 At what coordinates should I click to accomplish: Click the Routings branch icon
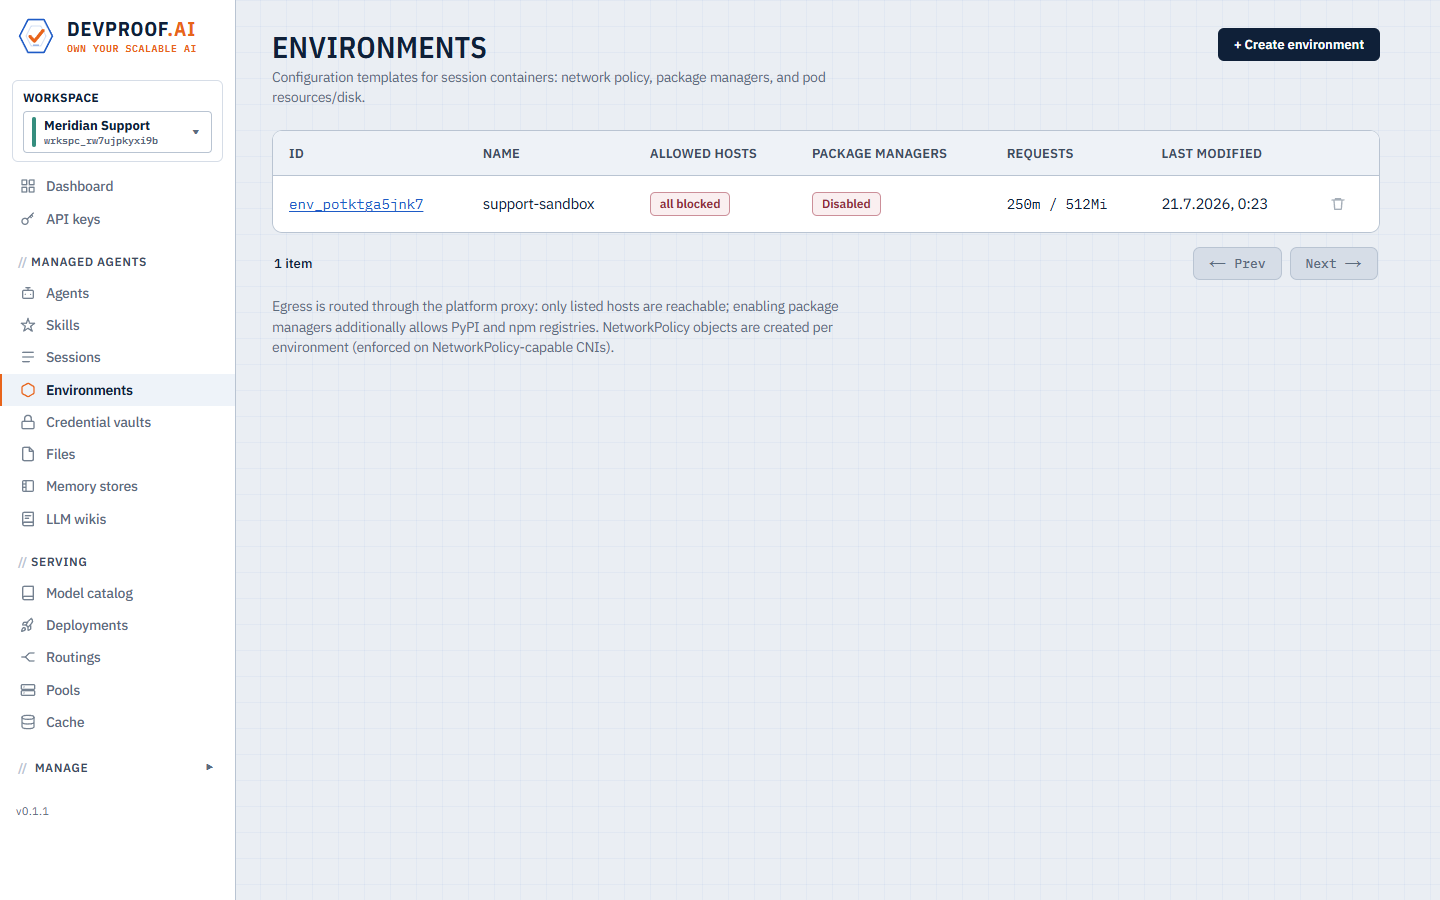click(28, 657)
